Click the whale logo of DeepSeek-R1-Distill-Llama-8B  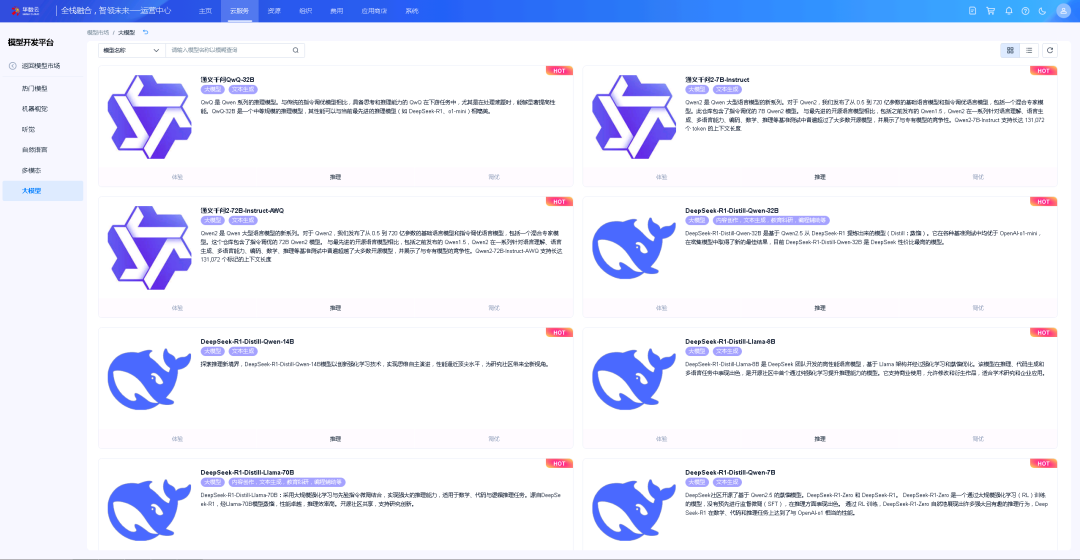[634, 379]
